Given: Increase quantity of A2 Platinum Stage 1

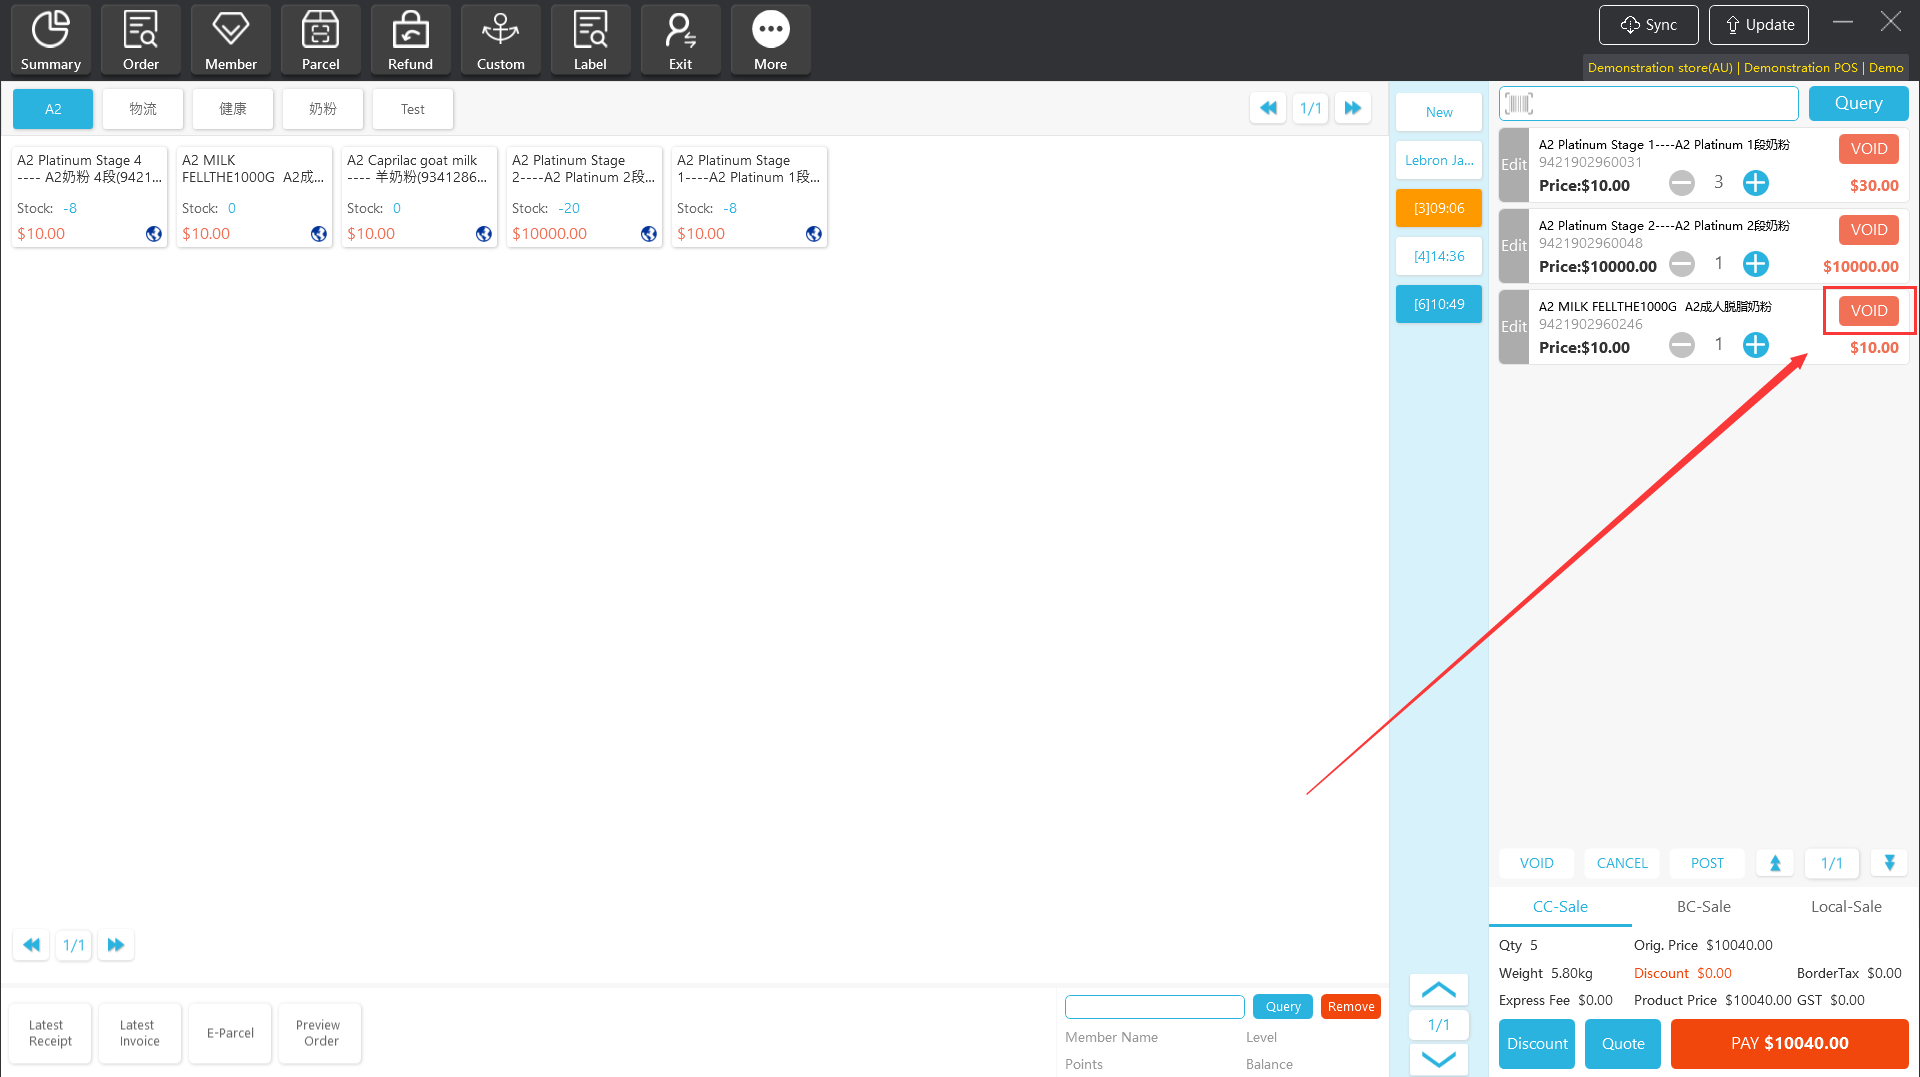Looking at the screenshot, I should pos(1756,183).
